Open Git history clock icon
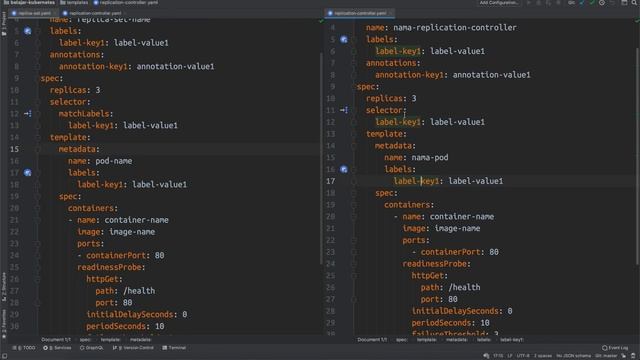 click(x=602, y=2)
